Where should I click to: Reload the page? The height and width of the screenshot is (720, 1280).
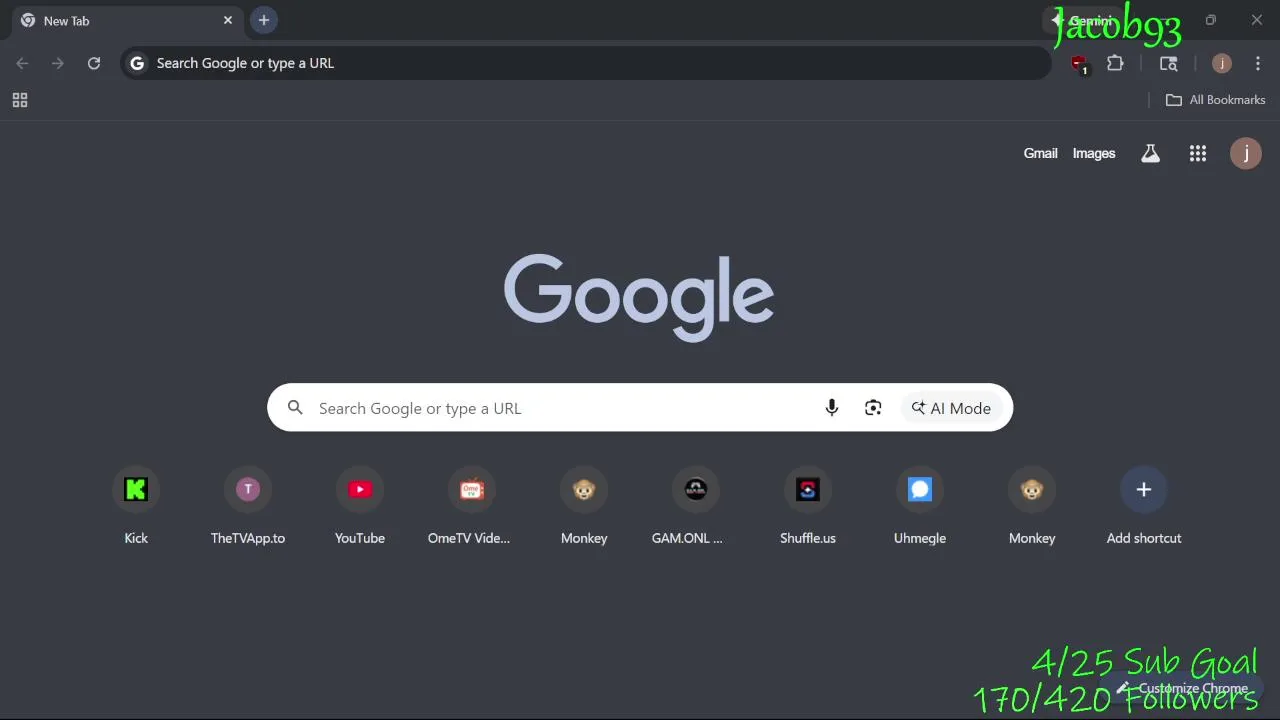point(94,63)
